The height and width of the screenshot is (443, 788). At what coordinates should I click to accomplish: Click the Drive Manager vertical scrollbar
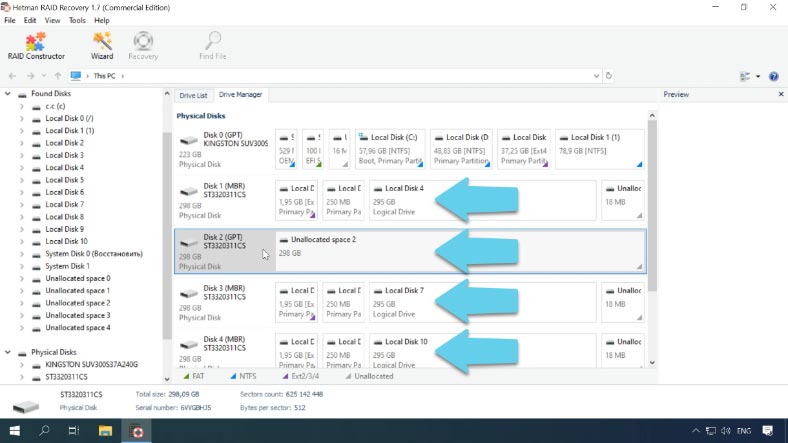tap(652, 206)
